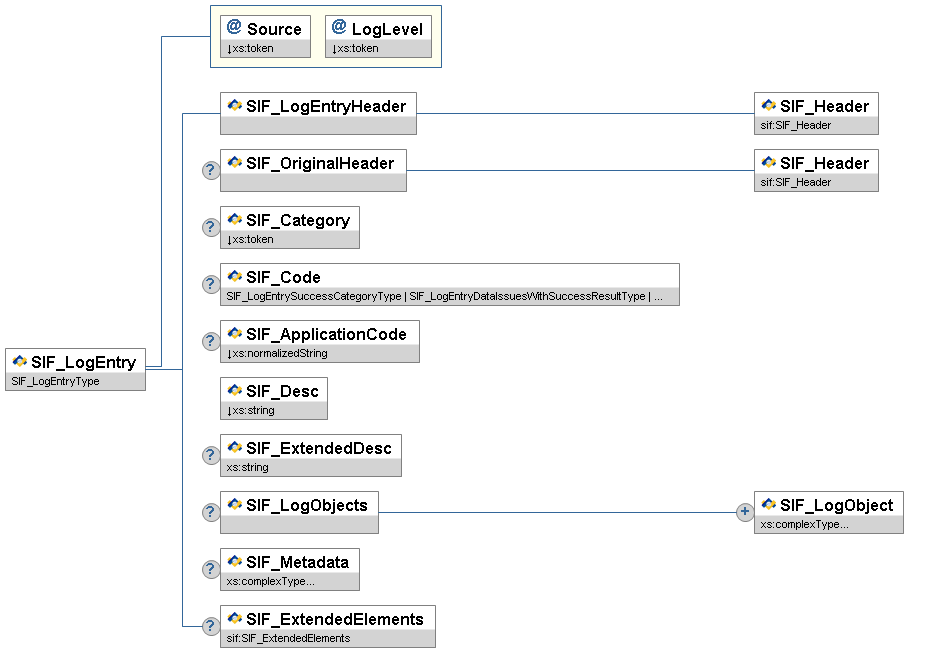Click the question mark icon beside SIF_ExtendedElements
Screen dimensions: 944x652
[x=210, y=626]
